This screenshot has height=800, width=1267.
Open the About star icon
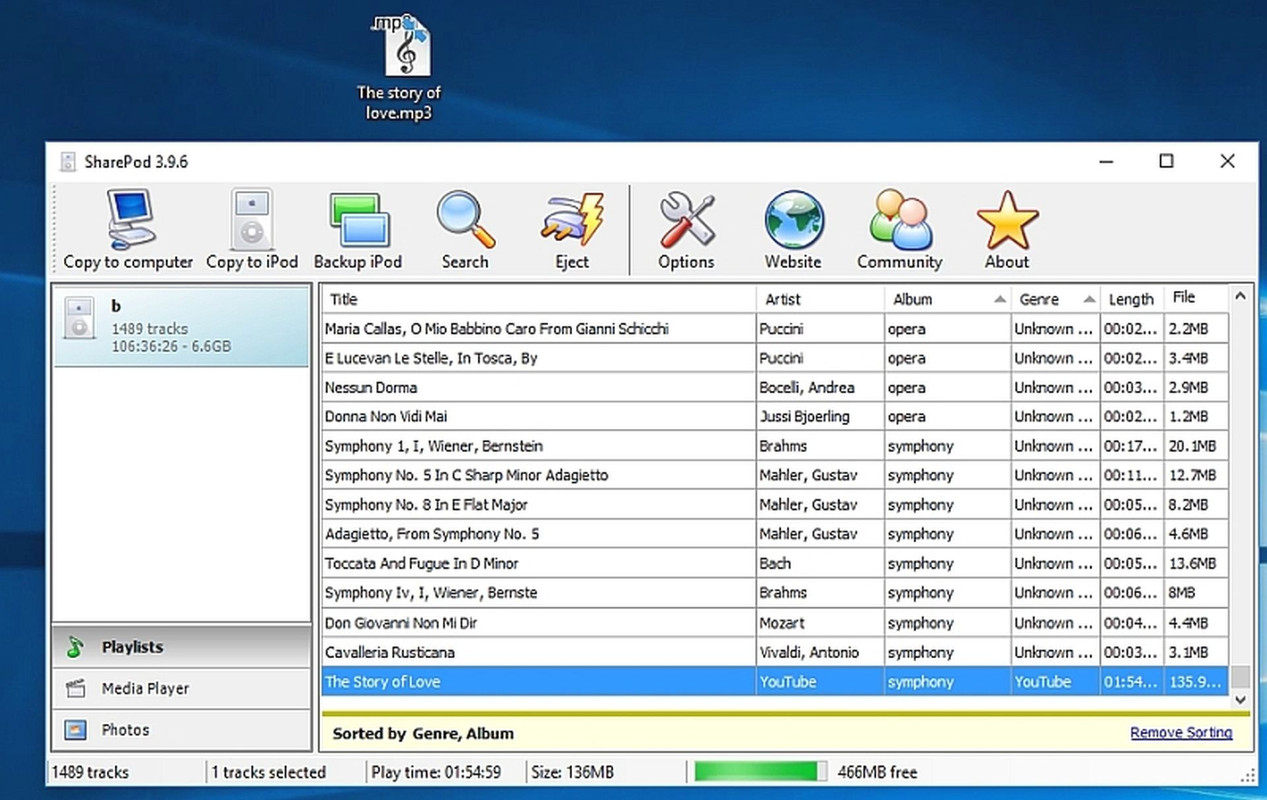(x=1007, y=230)
